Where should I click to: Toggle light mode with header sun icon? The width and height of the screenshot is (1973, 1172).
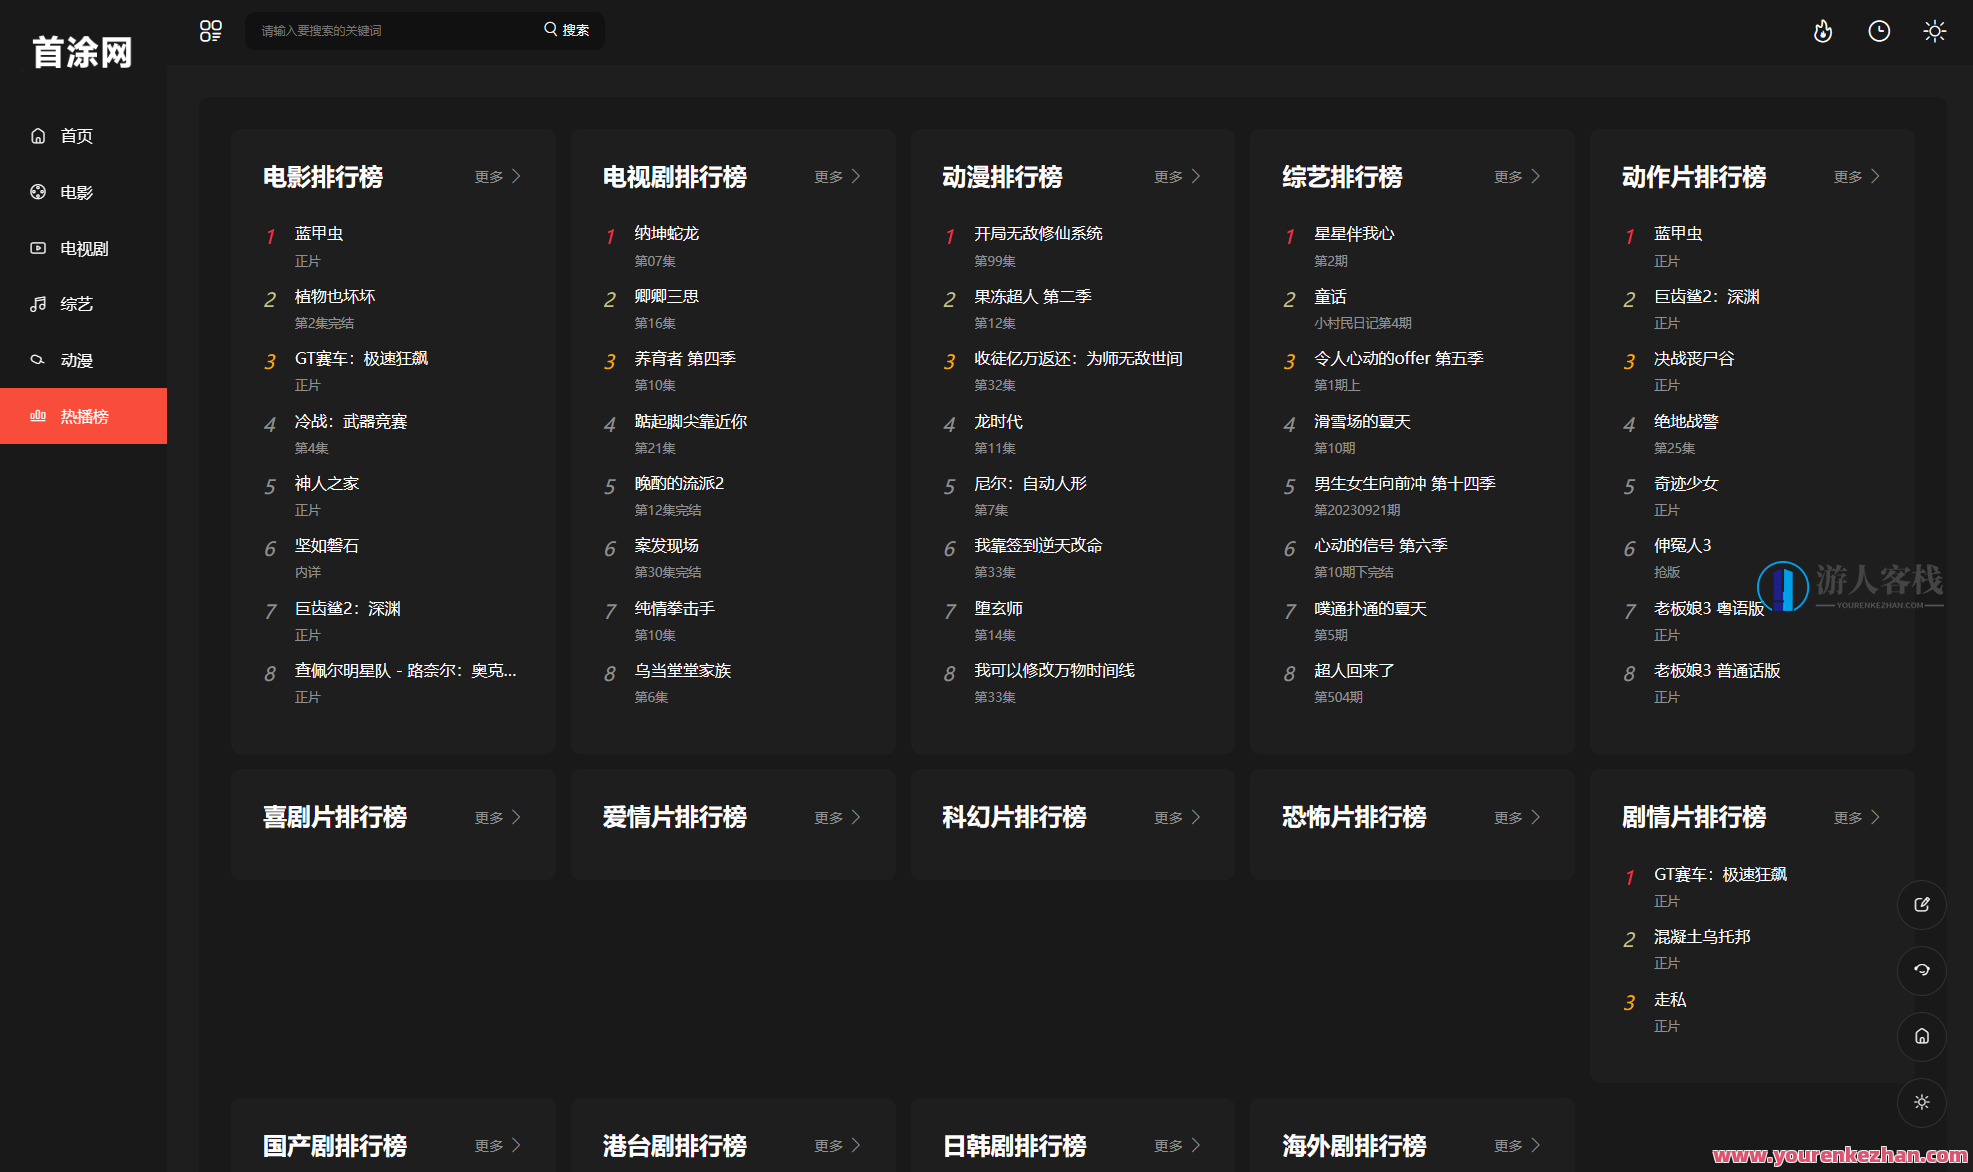point(1934,32)
